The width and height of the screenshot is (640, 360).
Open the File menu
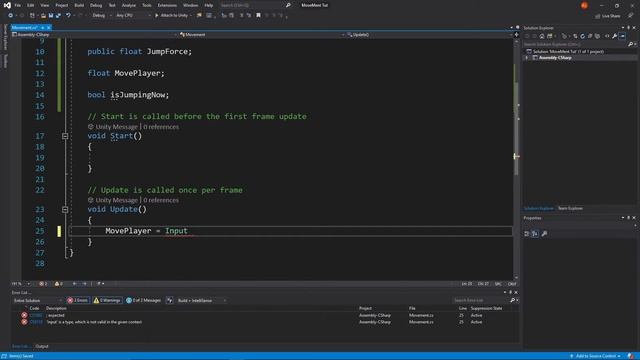[x=18, y=5]
